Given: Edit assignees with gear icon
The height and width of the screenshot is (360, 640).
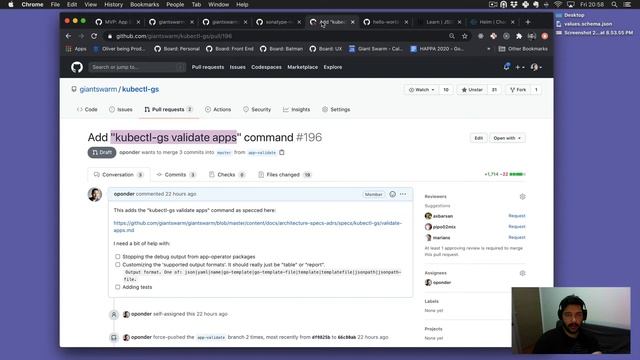Looking at the screenshot, I should (522, 273).
